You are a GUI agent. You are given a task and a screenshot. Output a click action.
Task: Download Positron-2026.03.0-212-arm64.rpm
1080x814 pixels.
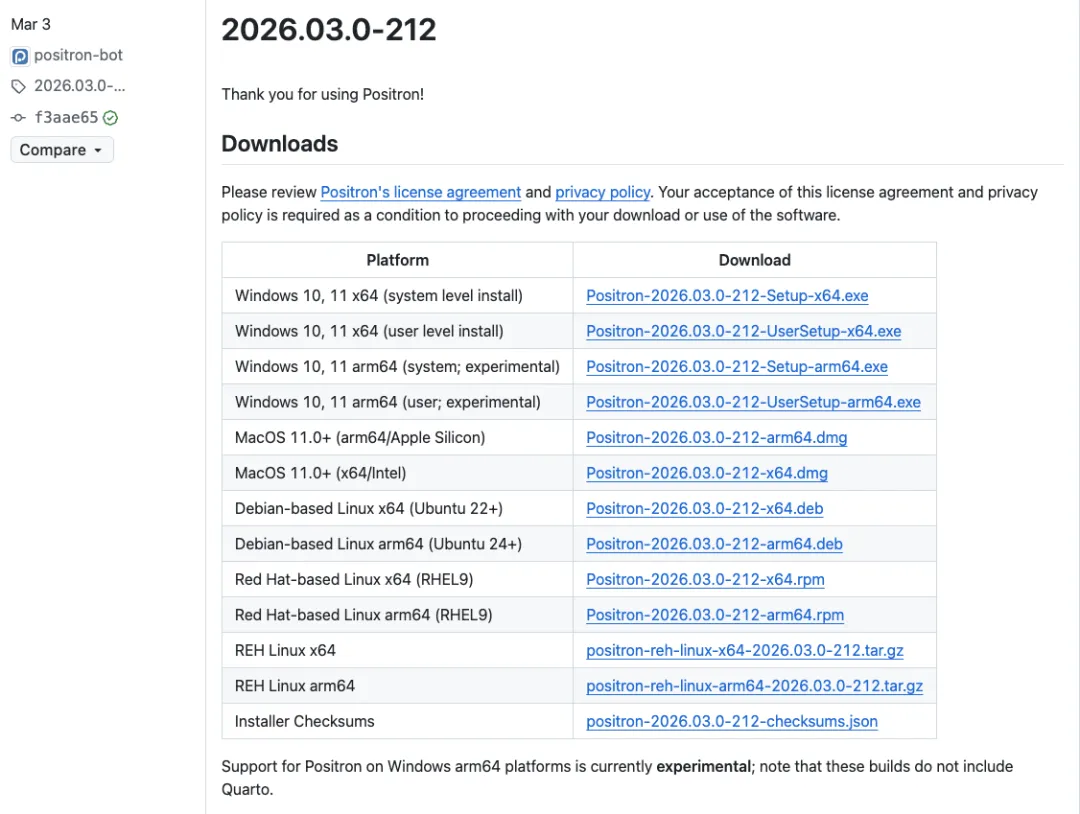pyautogui.click(x=715, y=615)
